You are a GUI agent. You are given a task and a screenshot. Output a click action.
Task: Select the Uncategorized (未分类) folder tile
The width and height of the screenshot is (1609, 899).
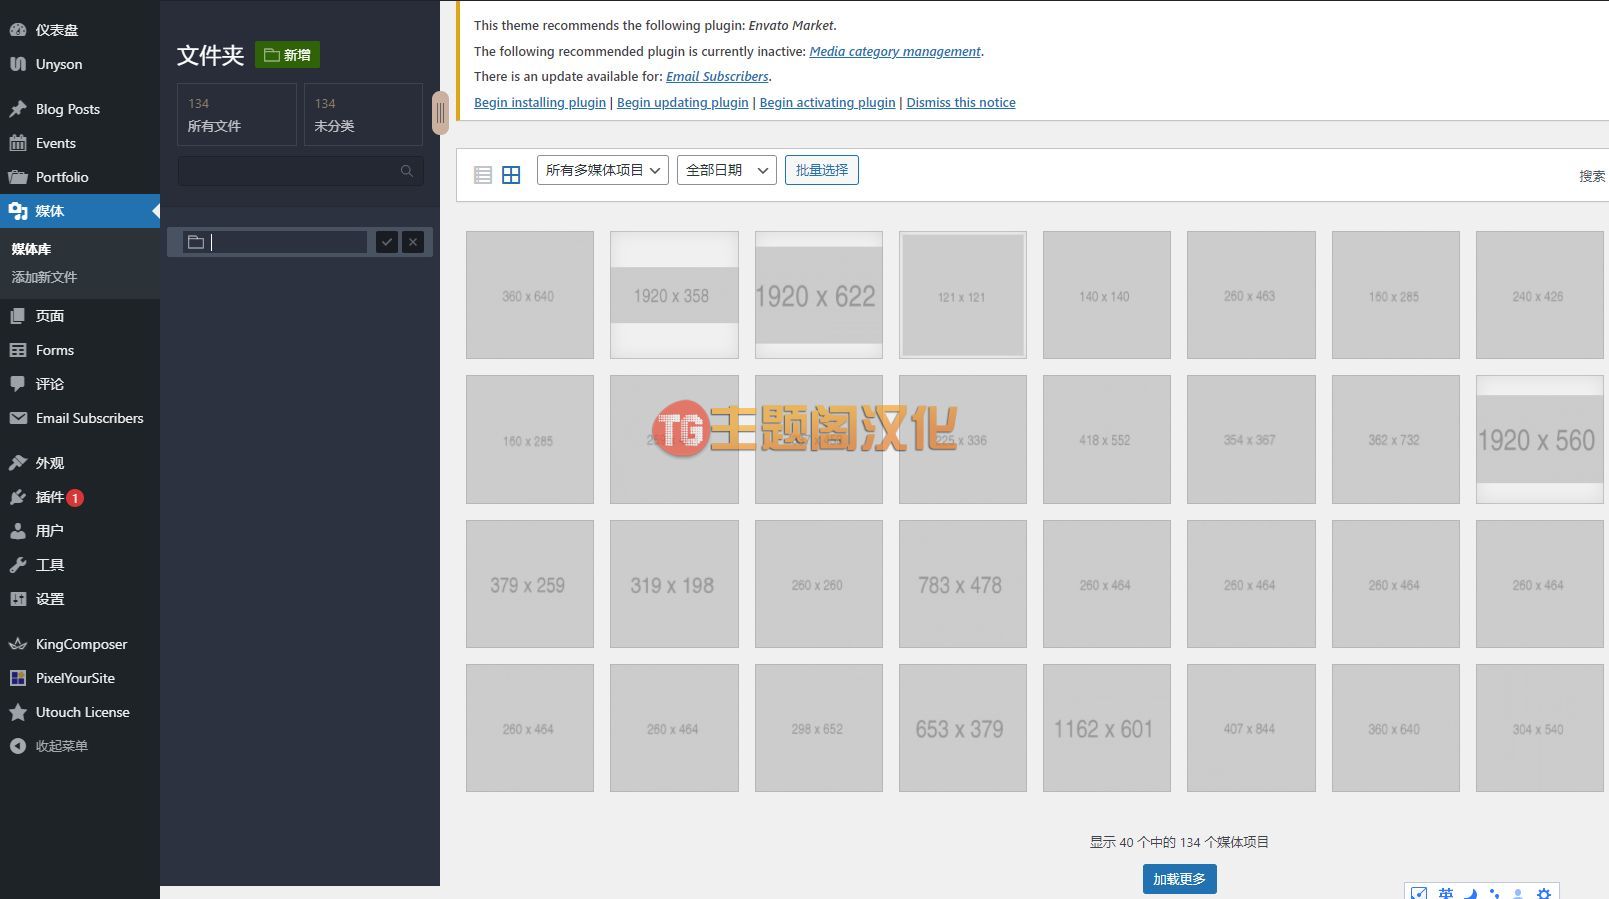(x=363, y=115)
